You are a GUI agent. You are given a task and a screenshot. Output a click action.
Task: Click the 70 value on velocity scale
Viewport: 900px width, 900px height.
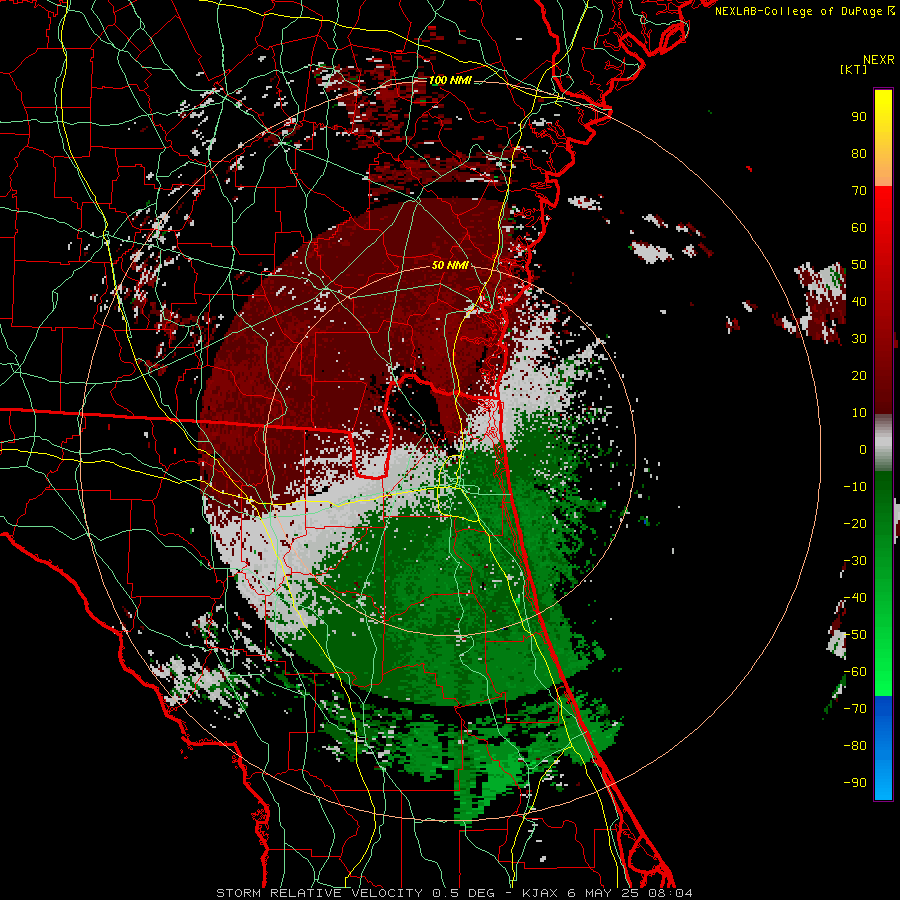[859, 191]
